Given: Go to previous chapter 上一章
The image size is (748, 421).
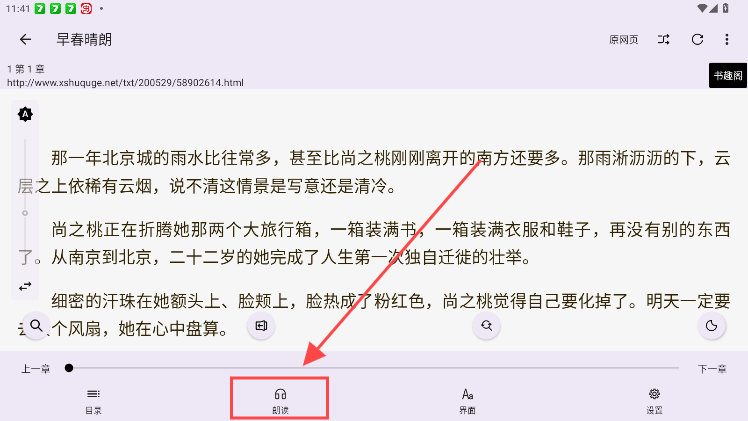Looking at the screenshot, I should [36, 369].
